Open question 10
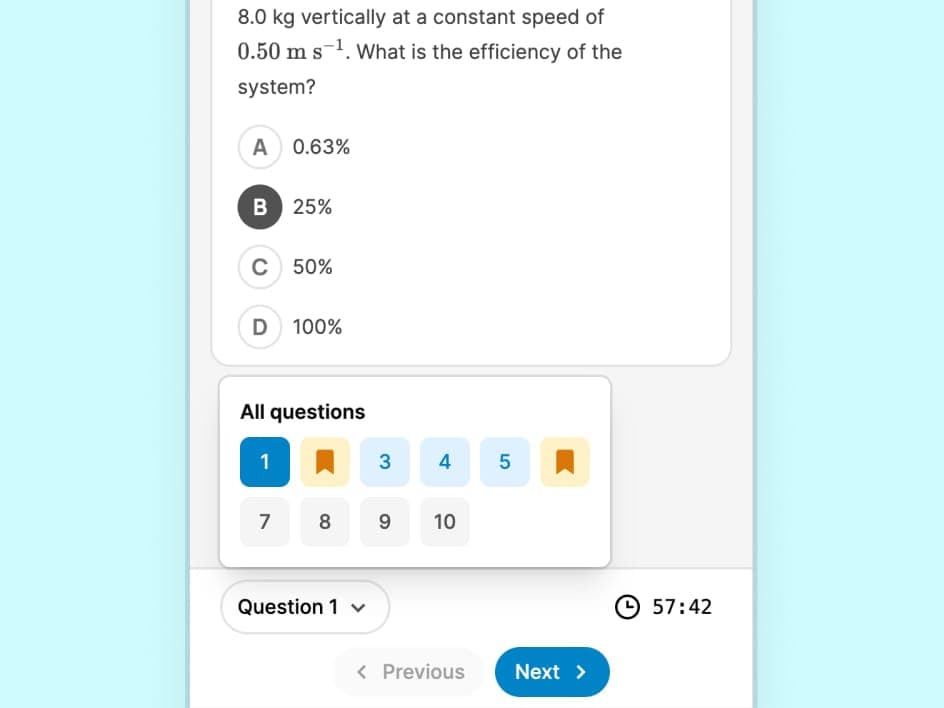The width and height of the screenshot is (944, 708). coord(445,522)
